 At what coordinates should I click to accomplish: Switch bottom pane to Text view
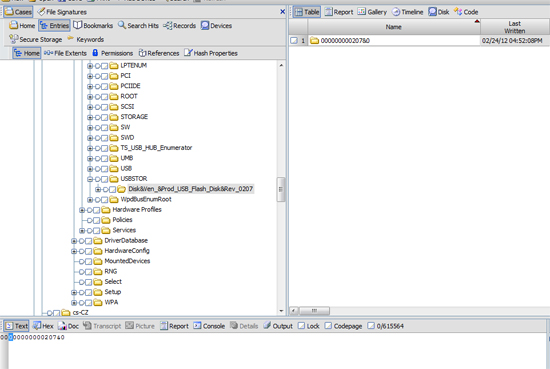point(16,326)
